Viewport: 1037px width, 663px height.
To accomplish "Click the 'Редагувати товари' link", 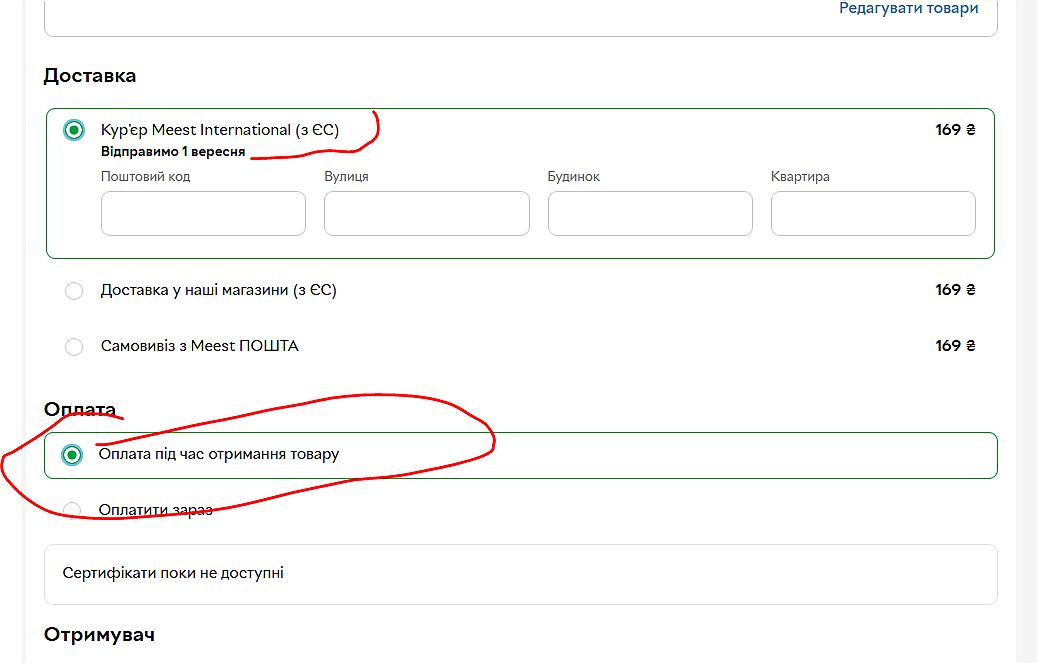I will pos(908,8).
